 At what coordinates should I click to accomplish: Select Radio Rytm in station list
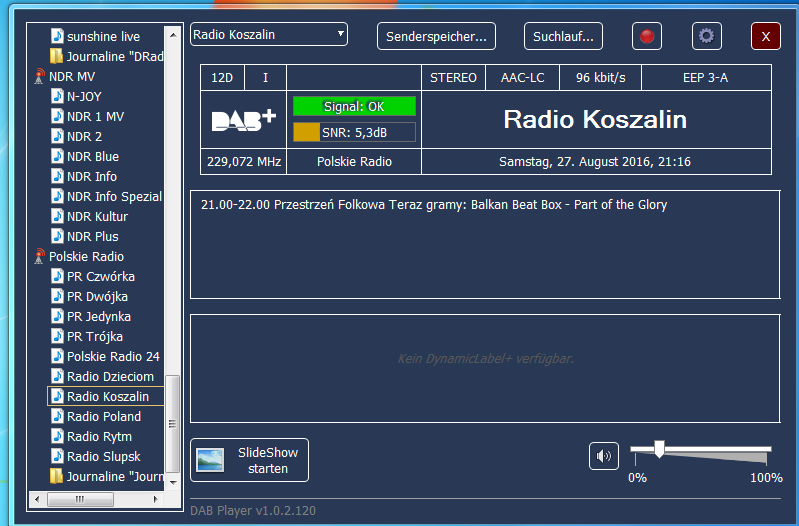pyautogui.click(x=99, y=436)
